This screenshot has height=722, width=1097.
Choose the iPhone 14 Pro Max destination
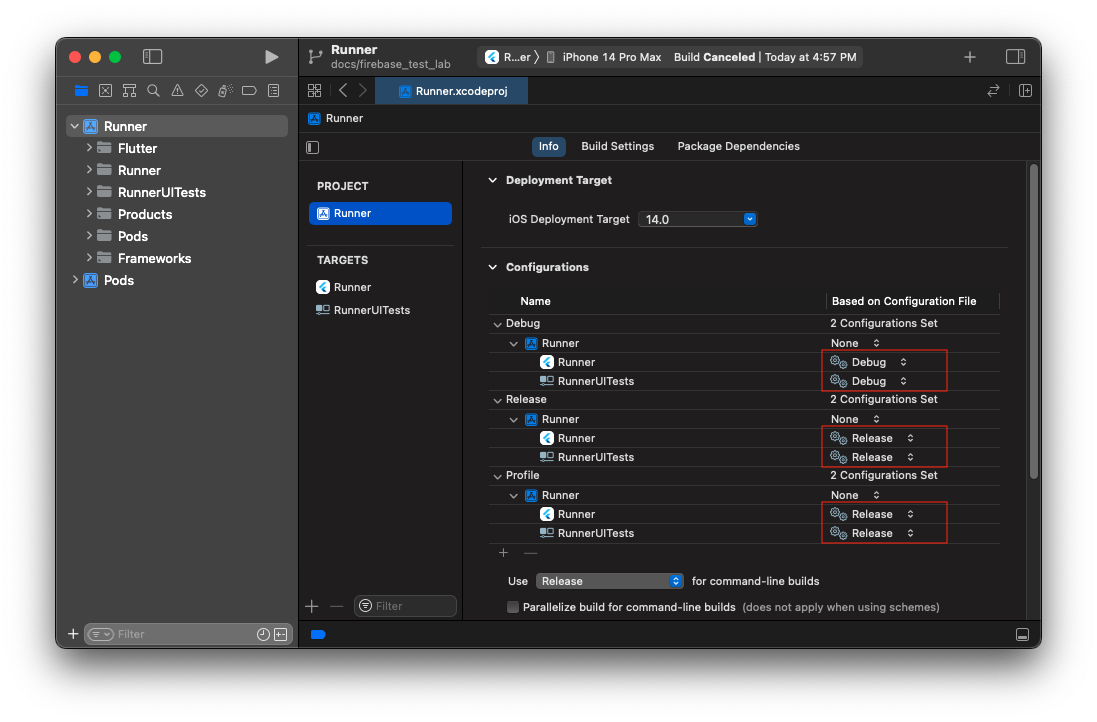click(x=604, y=57)
